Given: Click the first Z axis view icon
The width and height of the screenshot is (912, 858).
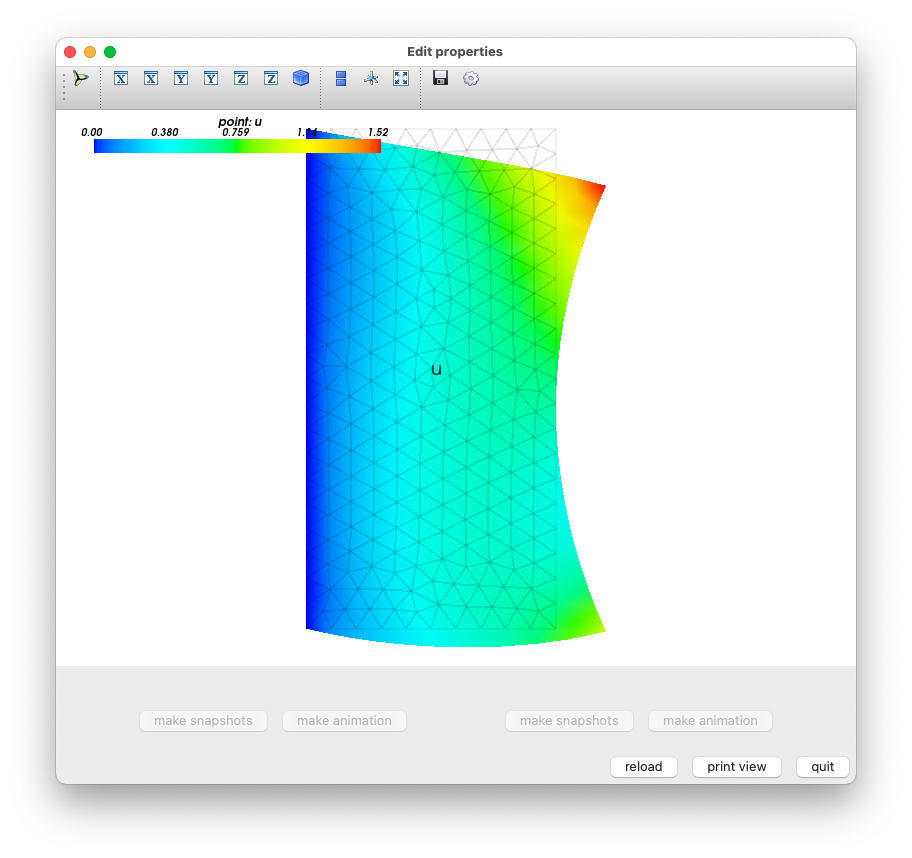Looking at the screenshot, I should click(241, 79).
